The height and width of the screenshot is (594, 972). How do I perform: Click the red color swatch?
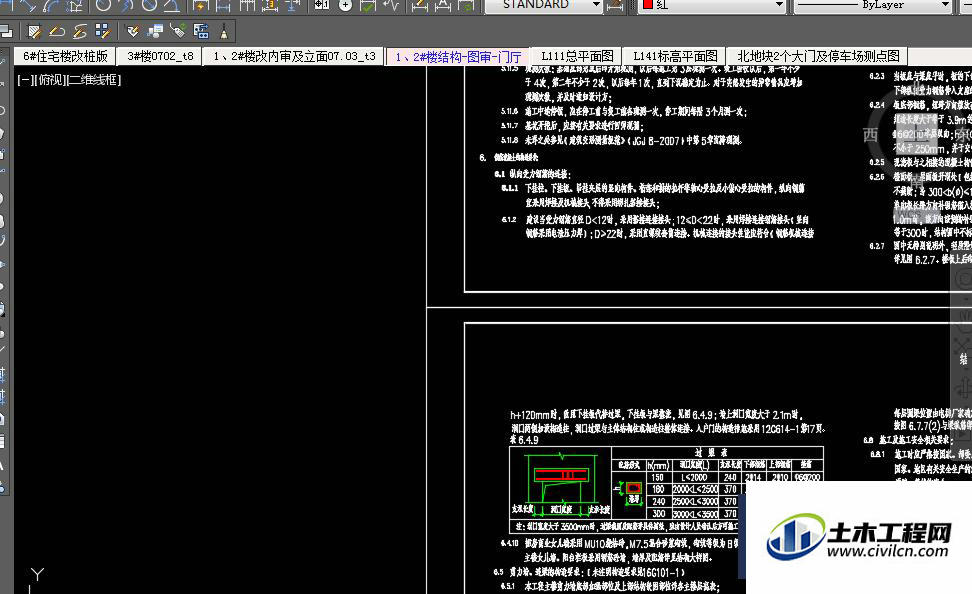[648, 4]
